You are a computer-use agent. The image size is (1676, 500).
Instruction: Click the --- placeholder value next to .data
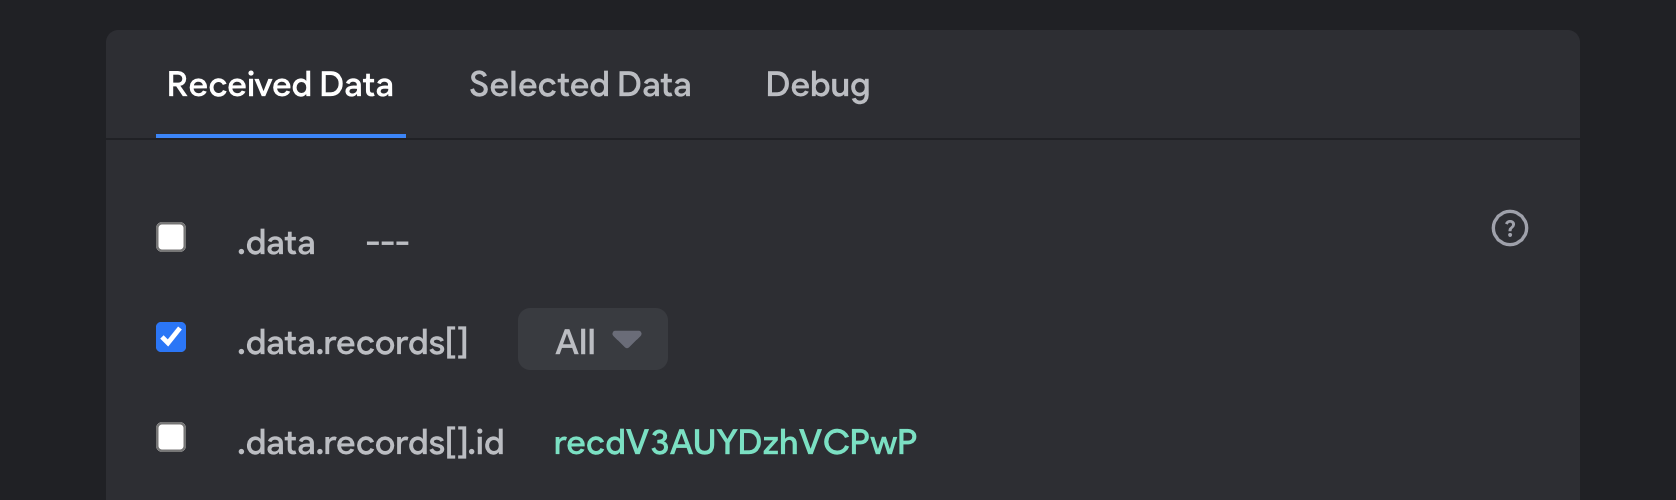(x=387, y=243)
